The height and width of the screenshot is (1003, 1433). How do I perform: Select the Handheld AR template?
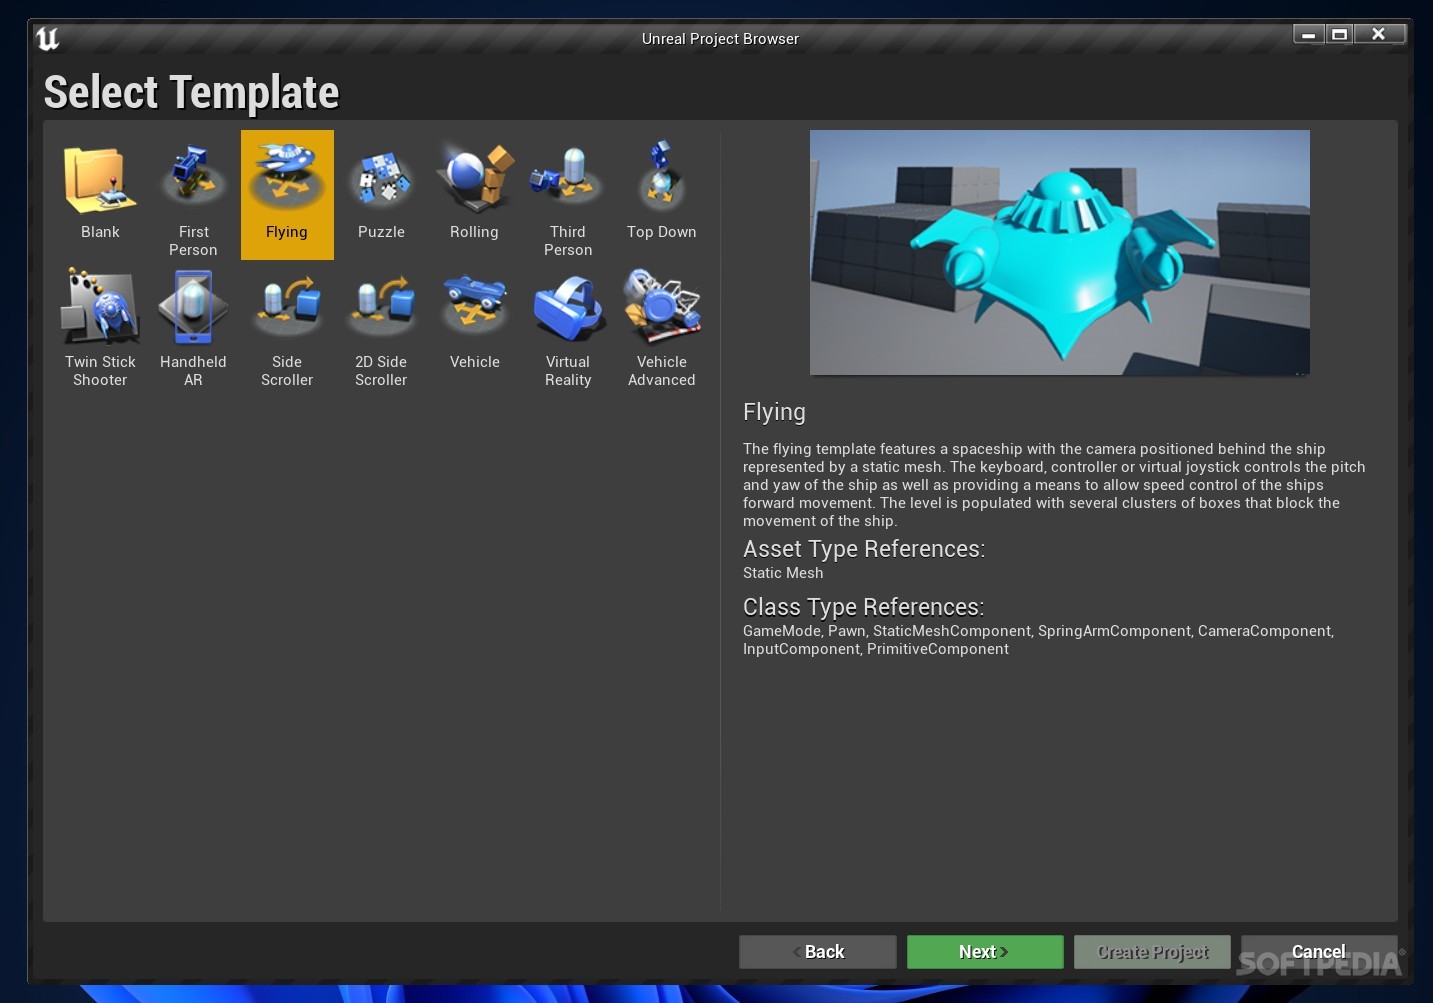tap(193, 325)
